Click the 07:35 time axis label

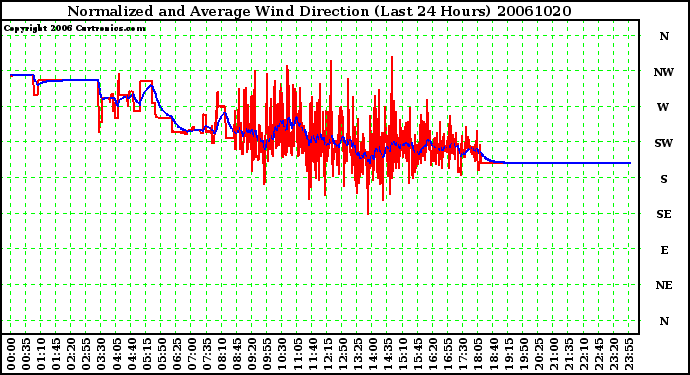click(206, 354)
